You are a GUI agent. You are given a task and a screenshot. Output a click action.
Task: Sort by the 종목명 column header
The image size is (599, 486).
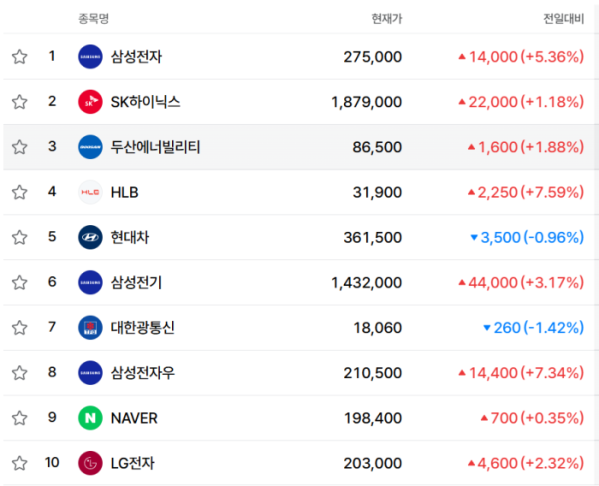click(x=94, y=18)
